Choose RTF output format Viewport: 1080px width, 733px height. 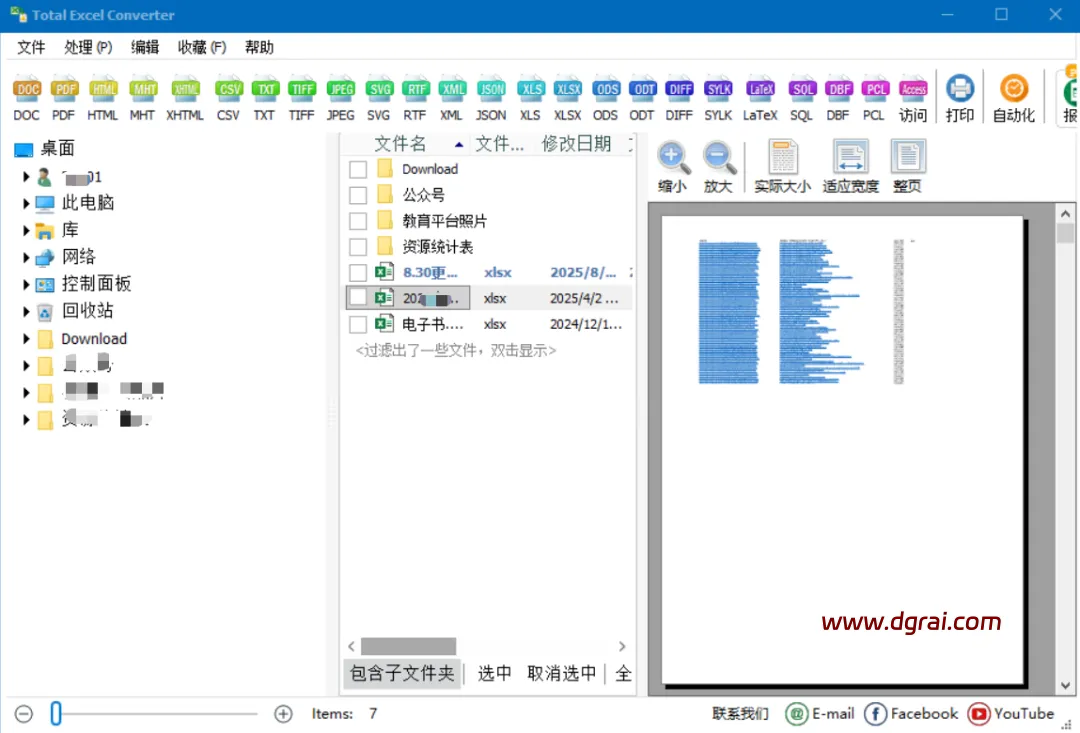click(415, 98)
